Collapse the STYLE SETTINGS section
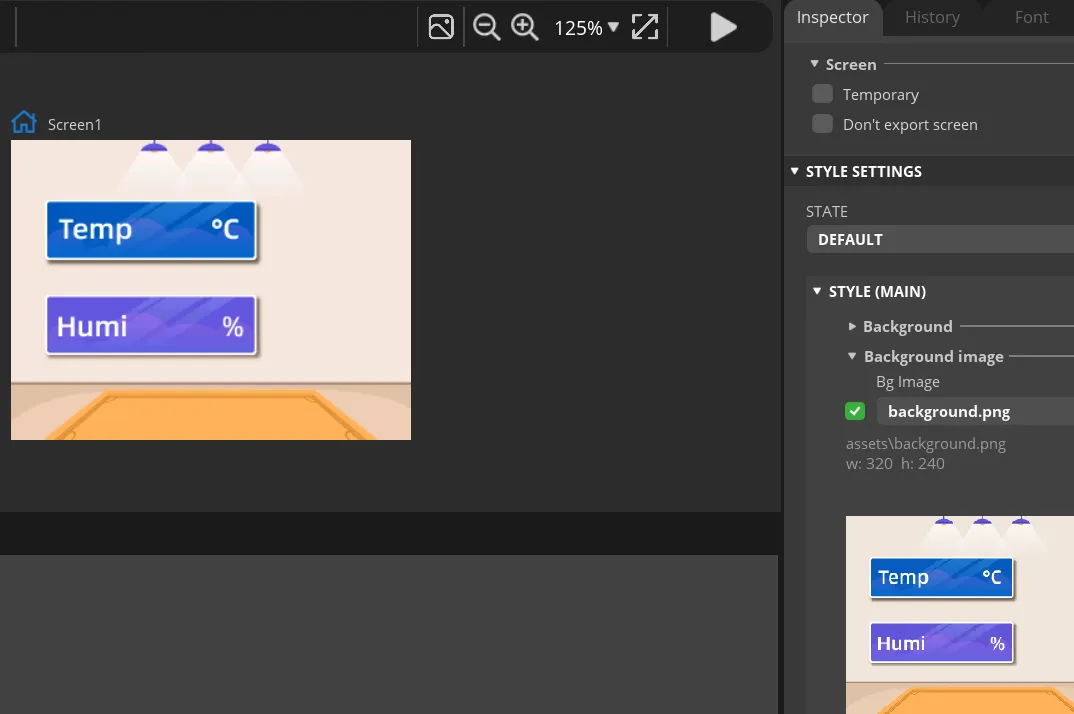Screen dimensions: 1074x714 tap(795, 171)
